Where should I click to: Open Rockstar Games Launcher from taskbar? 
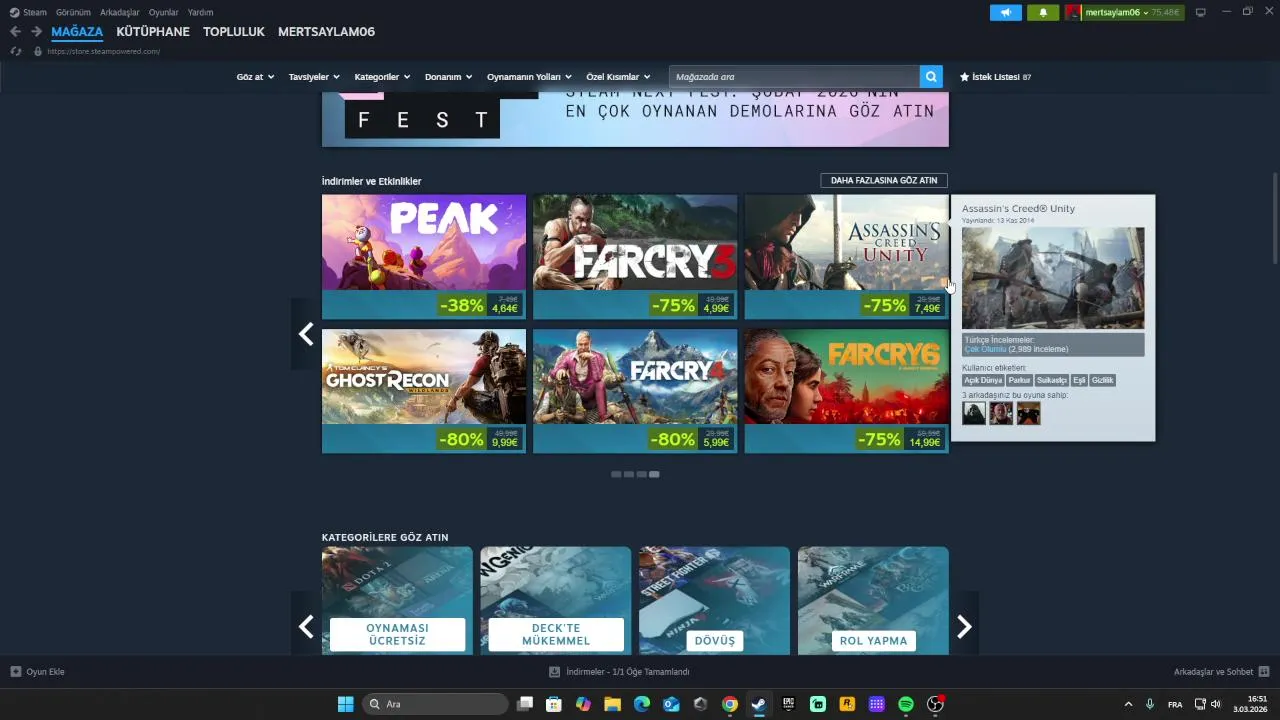[847, 704]
